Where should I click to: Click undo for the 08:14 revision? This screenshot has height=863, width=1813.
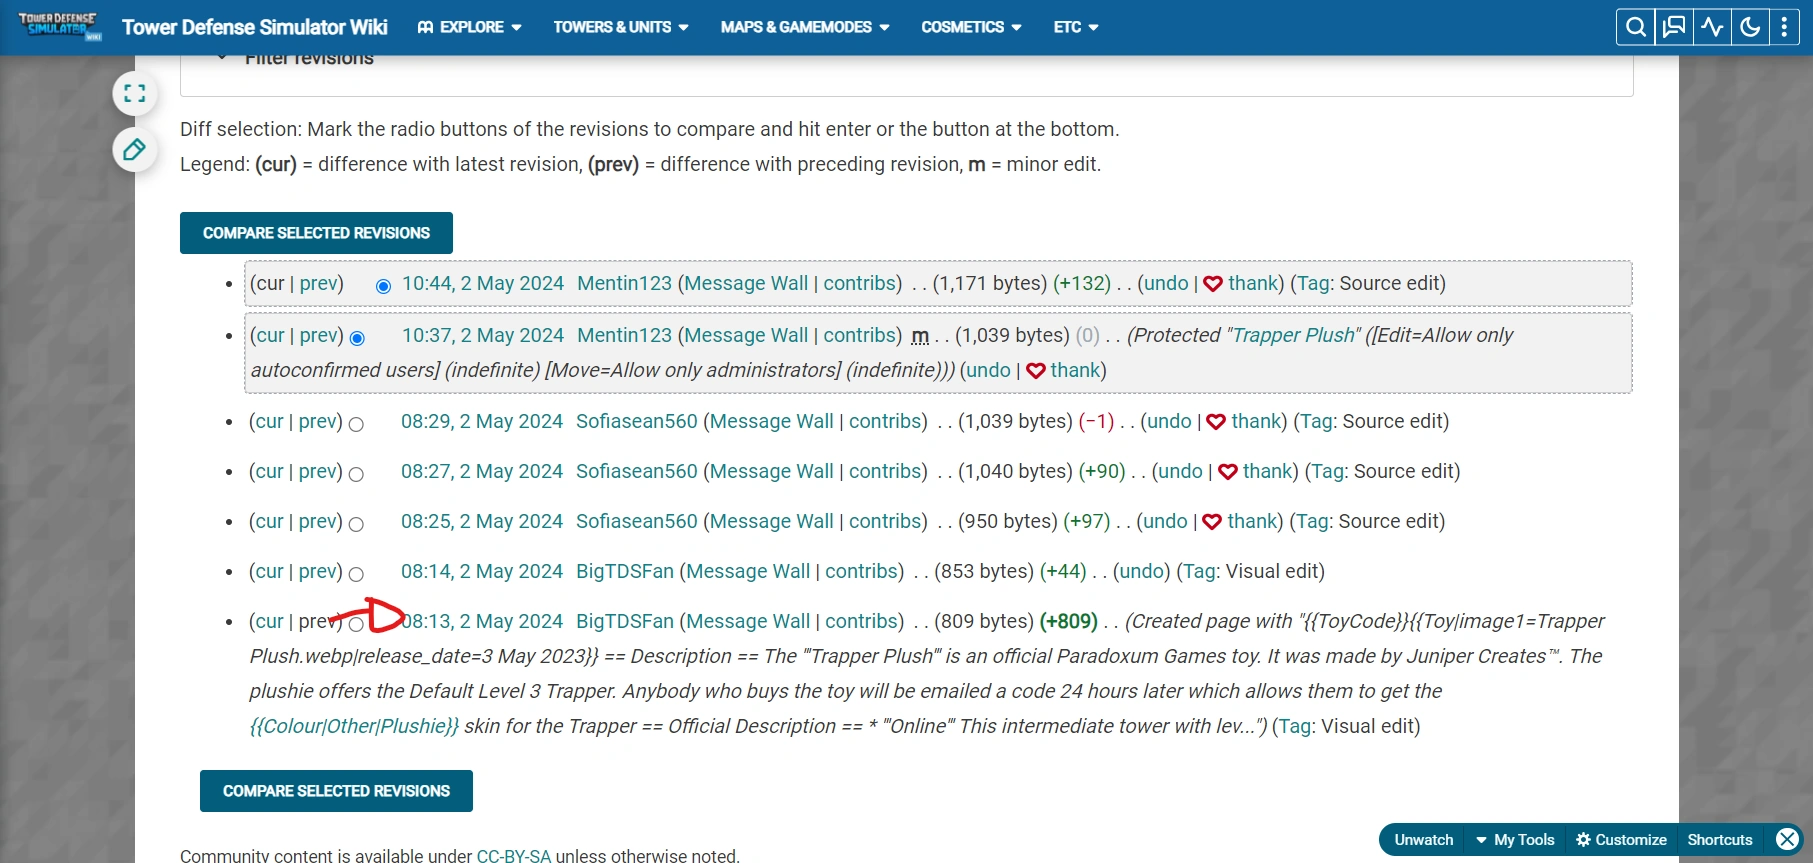(x=1142, y=572)
